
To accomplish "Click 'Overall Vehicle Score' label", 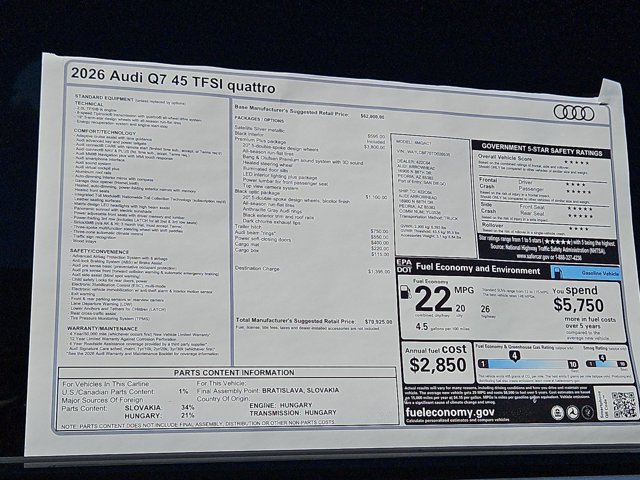I will (504, 157).
